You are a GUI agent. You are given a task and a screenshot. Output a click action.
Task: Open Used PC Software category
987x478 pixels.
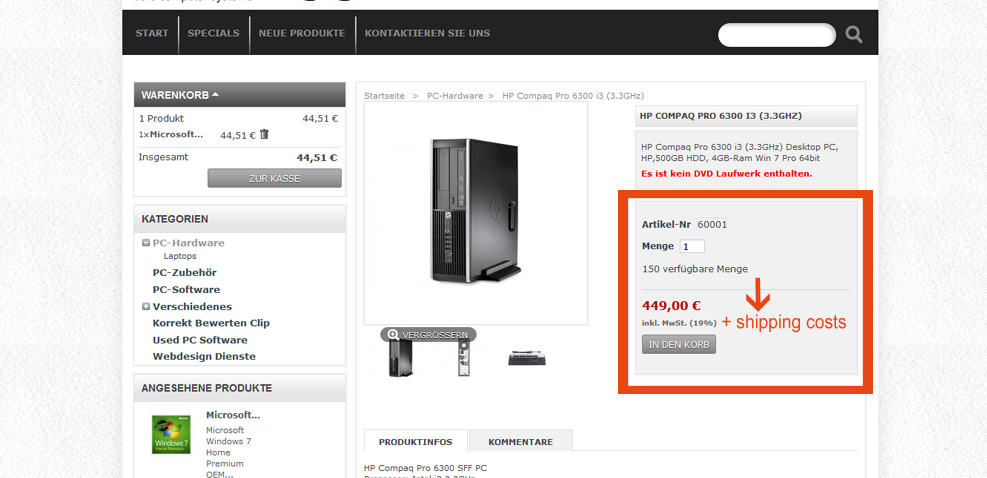200,340
